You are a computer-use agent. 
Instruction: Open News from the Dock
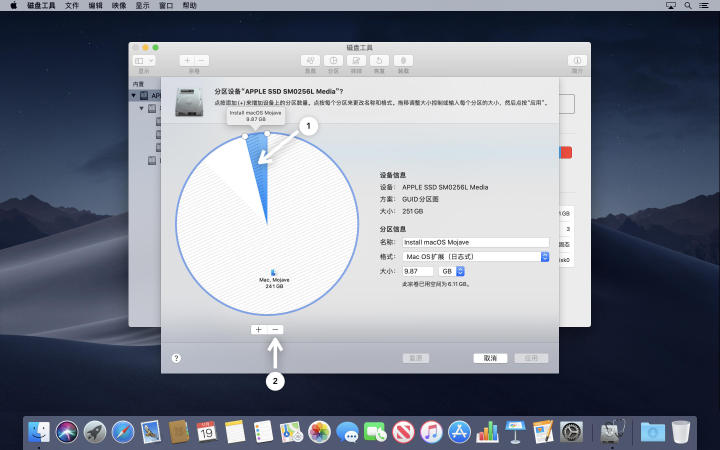[x=404, y=432]
